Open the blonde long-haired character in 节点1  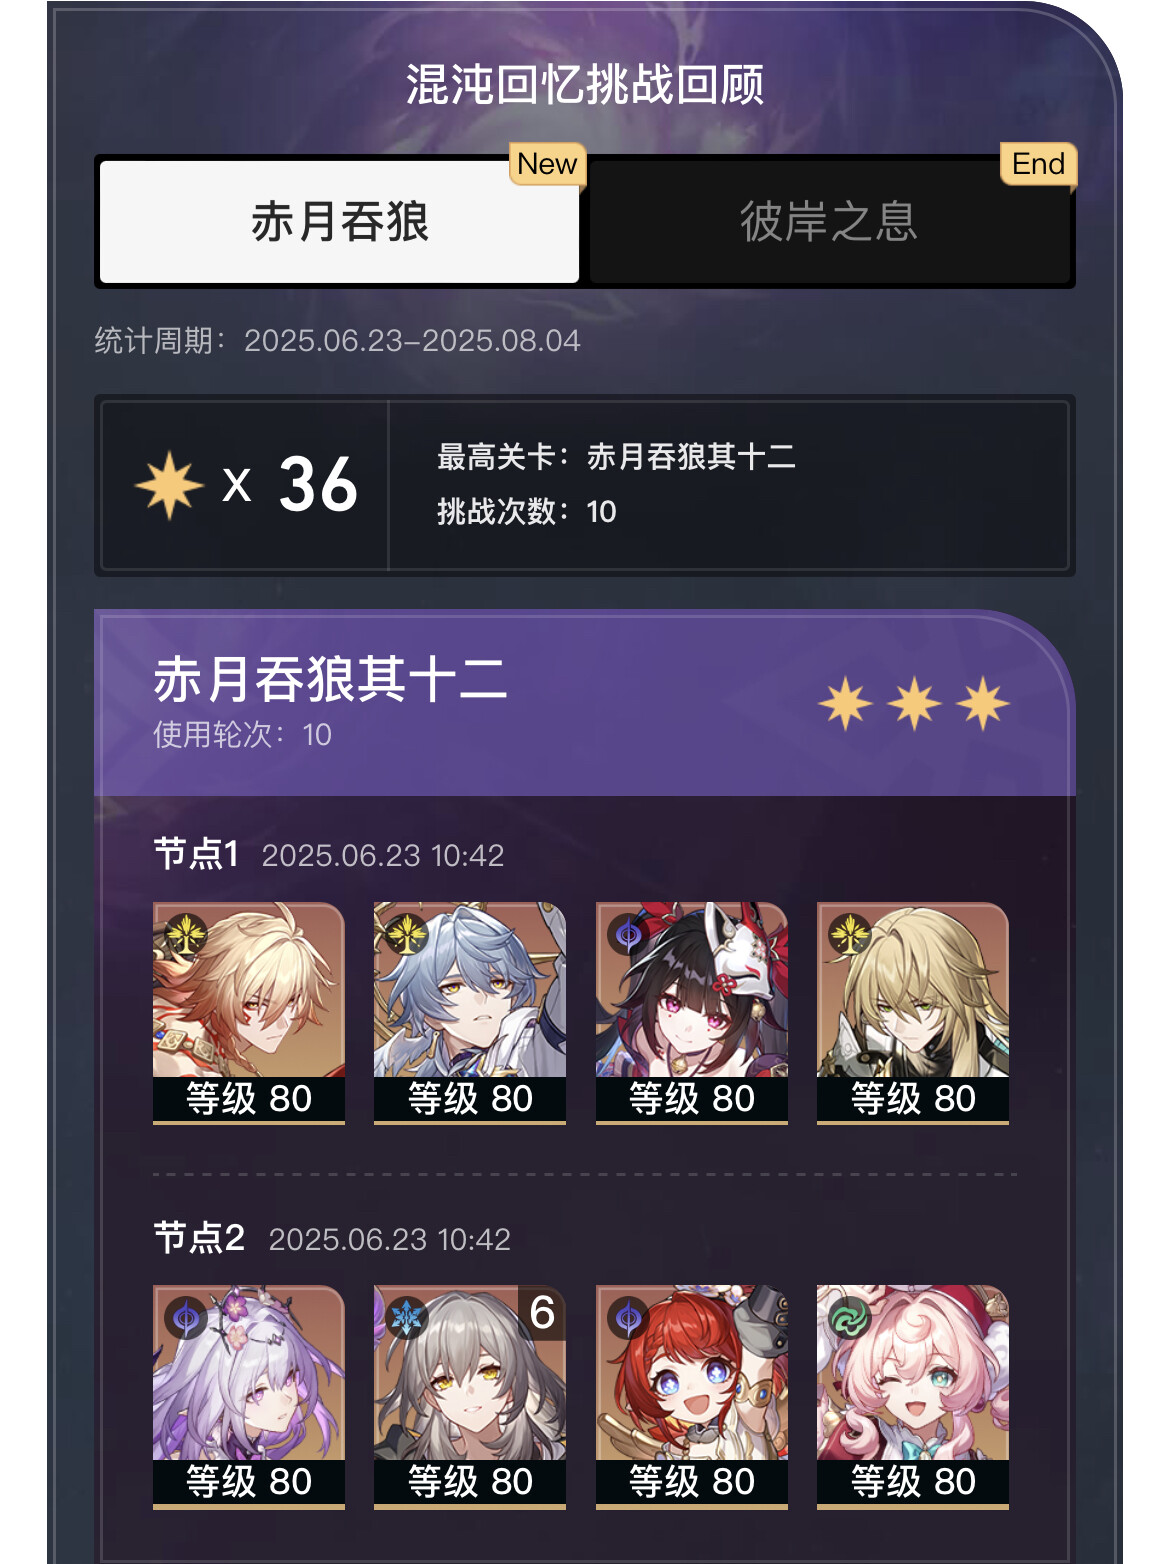pos(913,1013)
